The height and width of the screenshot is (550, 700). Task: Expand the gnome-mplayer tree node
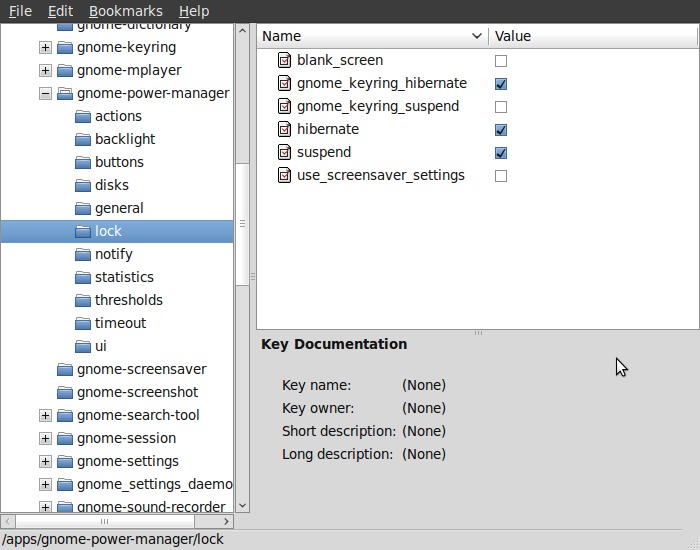(x=45, y=71)
